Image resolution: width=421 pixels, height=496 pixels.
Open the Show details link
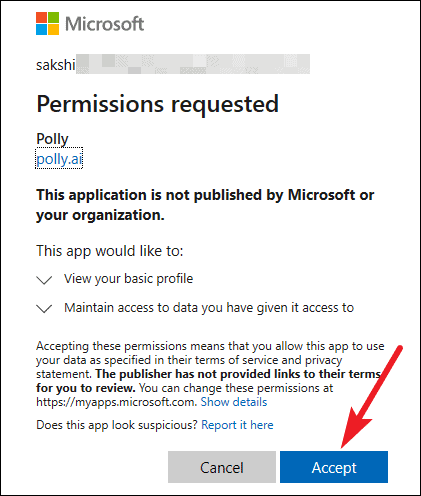tap(234, 402)
